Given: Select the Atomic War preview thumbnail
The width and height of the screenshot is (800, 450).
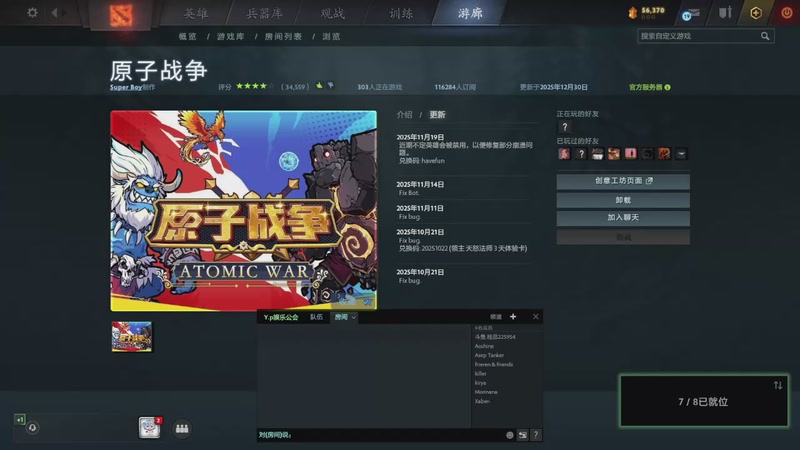Looking at the screenshot, I should click(132, 336).
